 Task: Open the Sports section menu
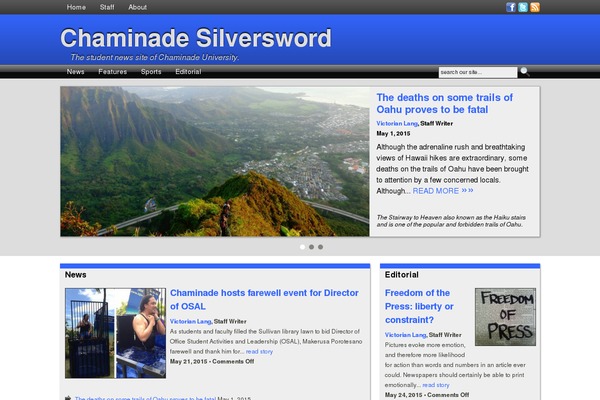click(x=151, y=72)
